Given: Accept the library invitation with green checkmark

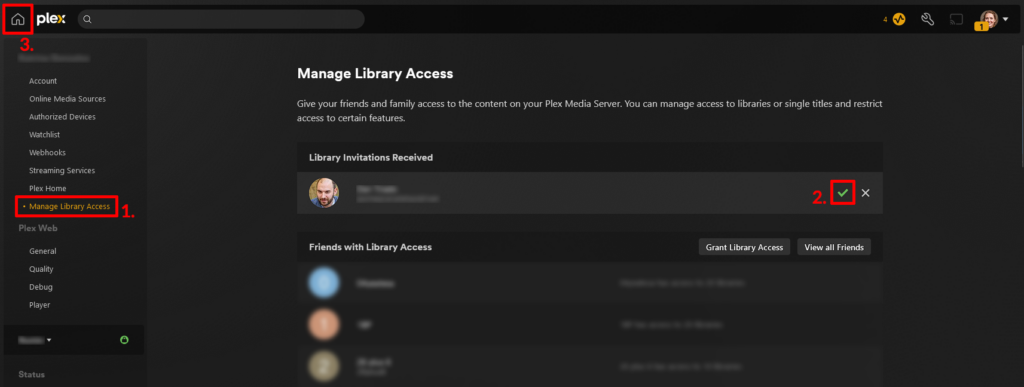Looking at the screenshot, I should pos(843,193).
